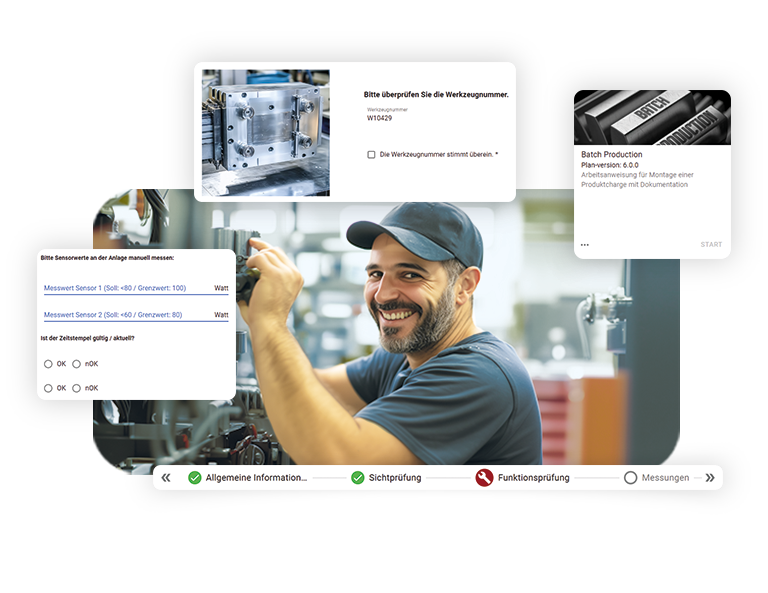Go to previous steps with double-left chevron
The height and width of the screenshot is (593, 768).
point(166,477)
